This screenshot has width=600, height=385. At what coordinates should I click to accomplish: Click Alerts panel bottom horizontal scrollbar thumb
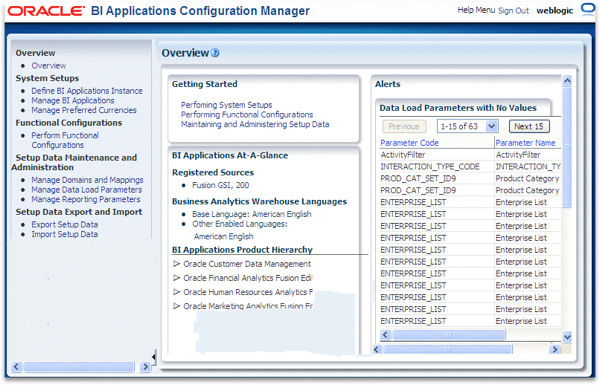coord(448,349)
